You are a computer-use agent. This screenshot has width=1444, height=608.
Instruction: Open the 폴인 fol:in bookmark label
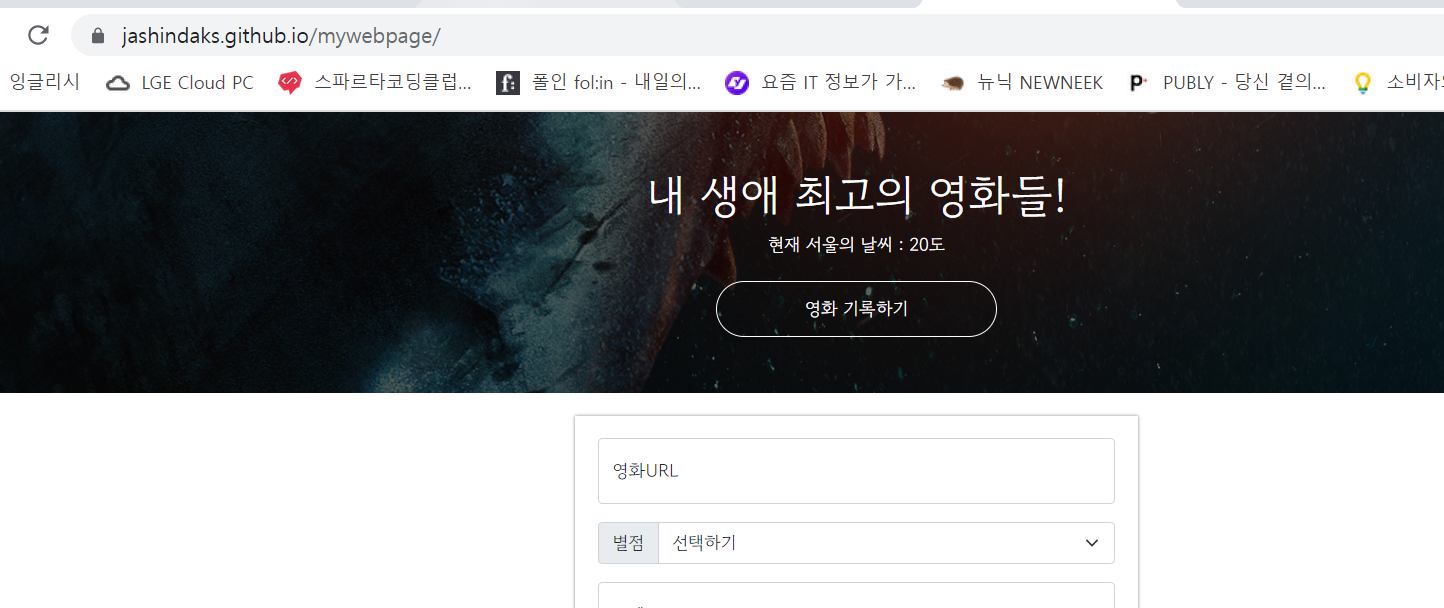616,83
